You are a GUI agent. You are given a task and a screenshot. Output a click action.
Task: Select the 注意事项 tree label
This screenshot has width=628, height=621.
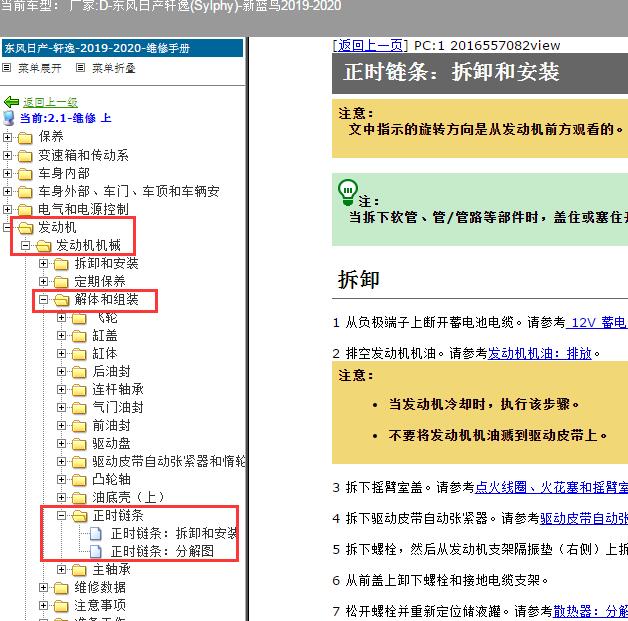[100, 605]
